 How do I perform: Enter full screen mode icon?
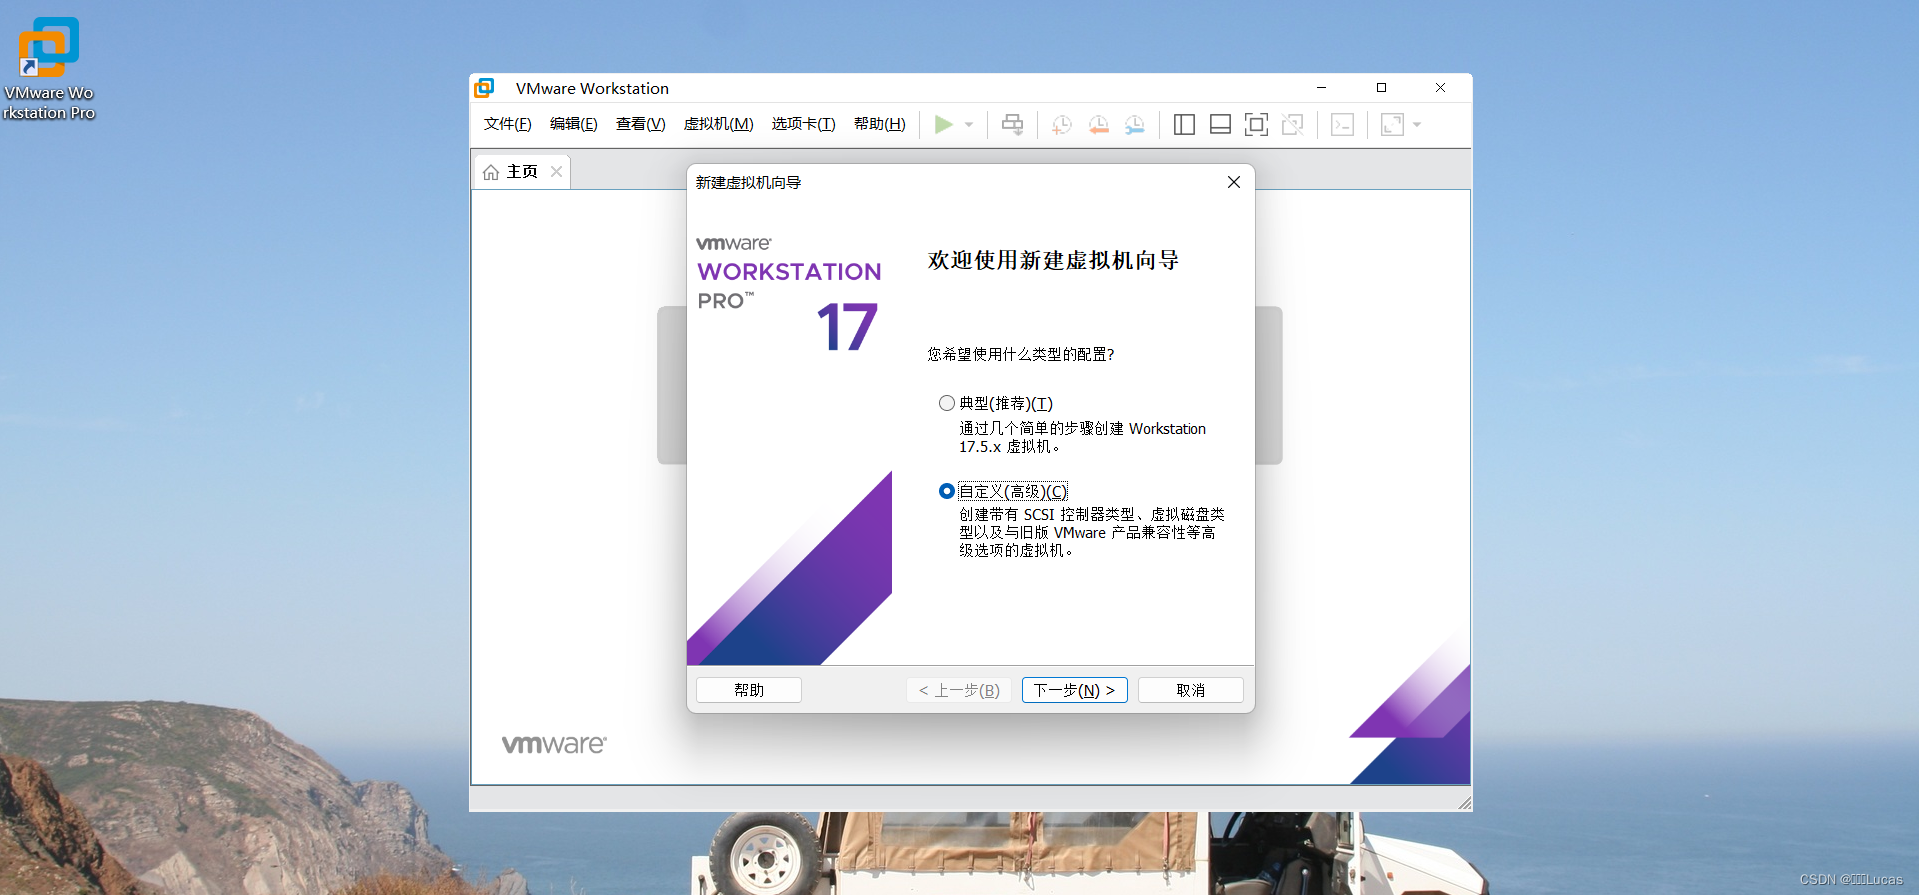pos(1256,124)
